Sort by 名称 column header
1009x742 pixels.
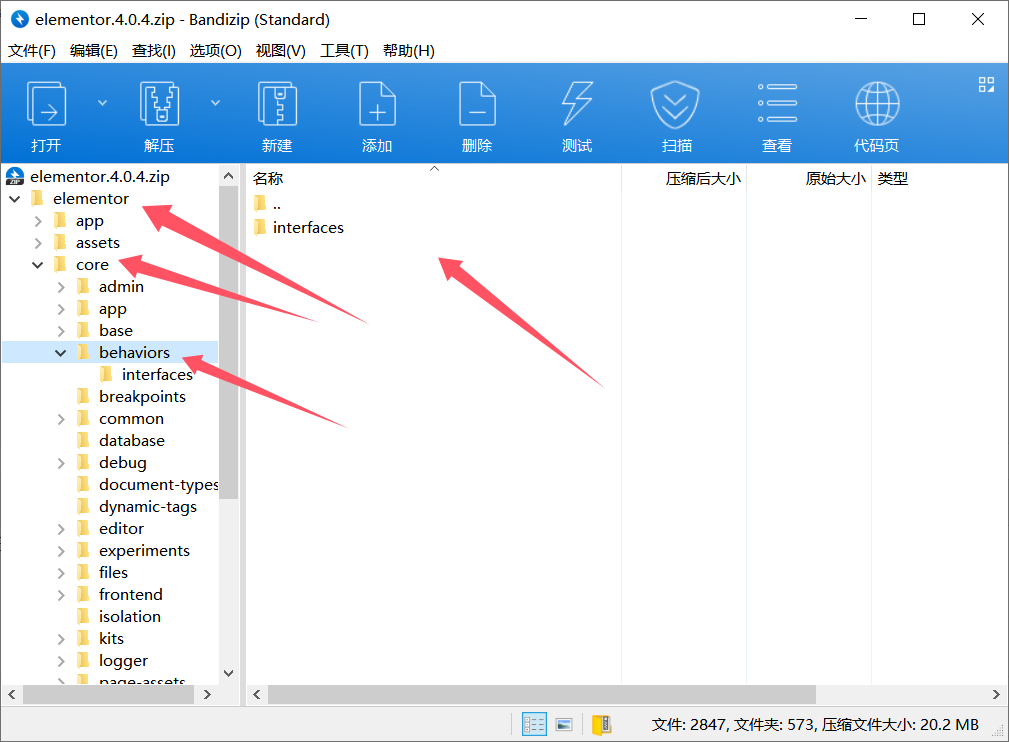268,179
